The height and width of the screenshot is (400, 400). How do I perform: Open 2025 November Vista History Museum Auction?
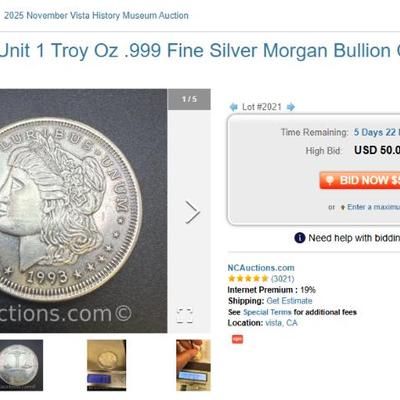click(x=96, y=15)
